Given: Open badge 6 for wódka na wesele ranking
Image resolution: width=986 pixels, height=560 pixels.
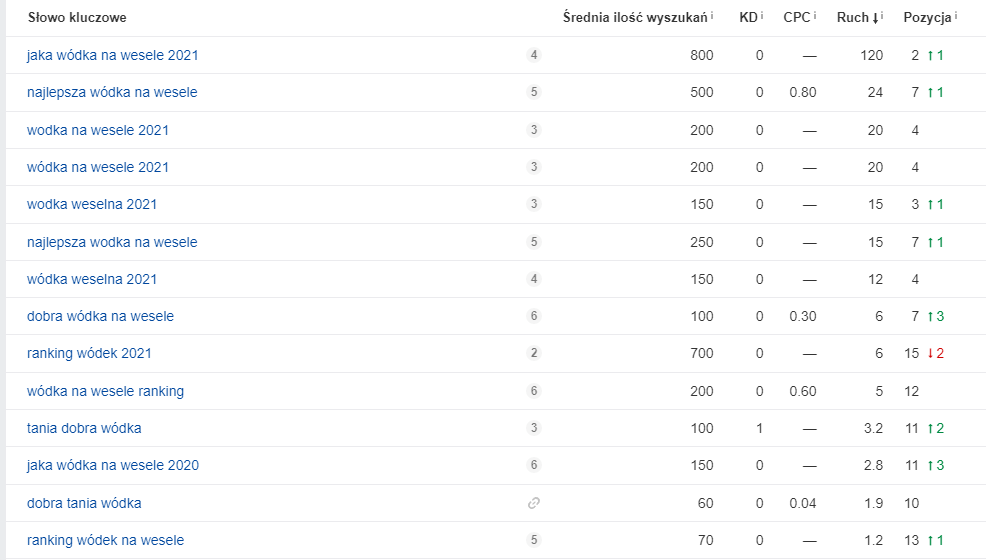Looking at the screenshot, I should click(x=534, y=391).
